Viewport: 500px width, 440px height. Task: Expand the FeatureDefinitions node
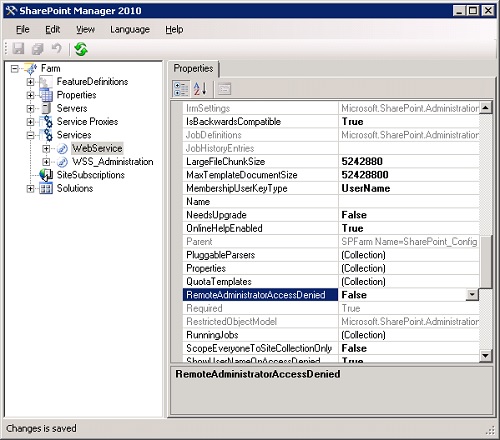pyautogui.click(x=30, y=82)
